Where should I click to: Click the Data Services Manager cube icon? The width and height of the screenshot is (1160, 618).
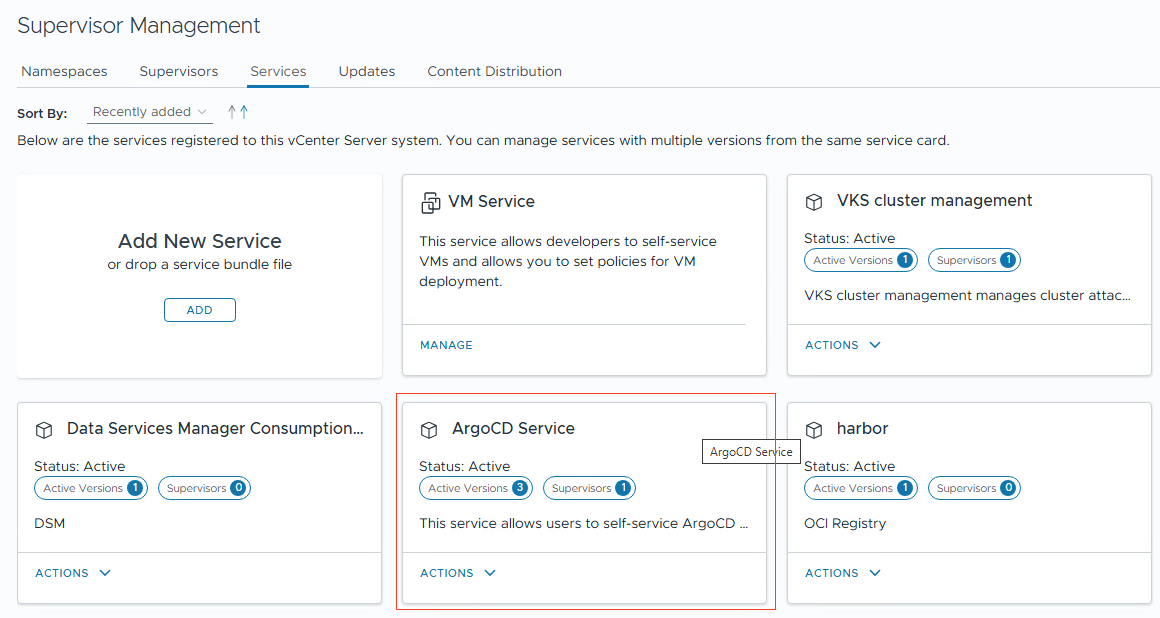pyautogui.click(x=44, y=430)
